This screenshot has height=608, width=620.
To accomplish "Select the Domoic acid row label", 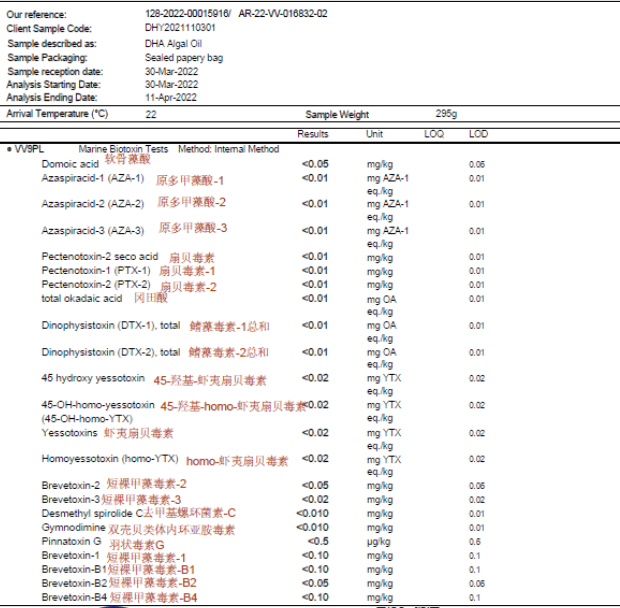I will (70, 164).
